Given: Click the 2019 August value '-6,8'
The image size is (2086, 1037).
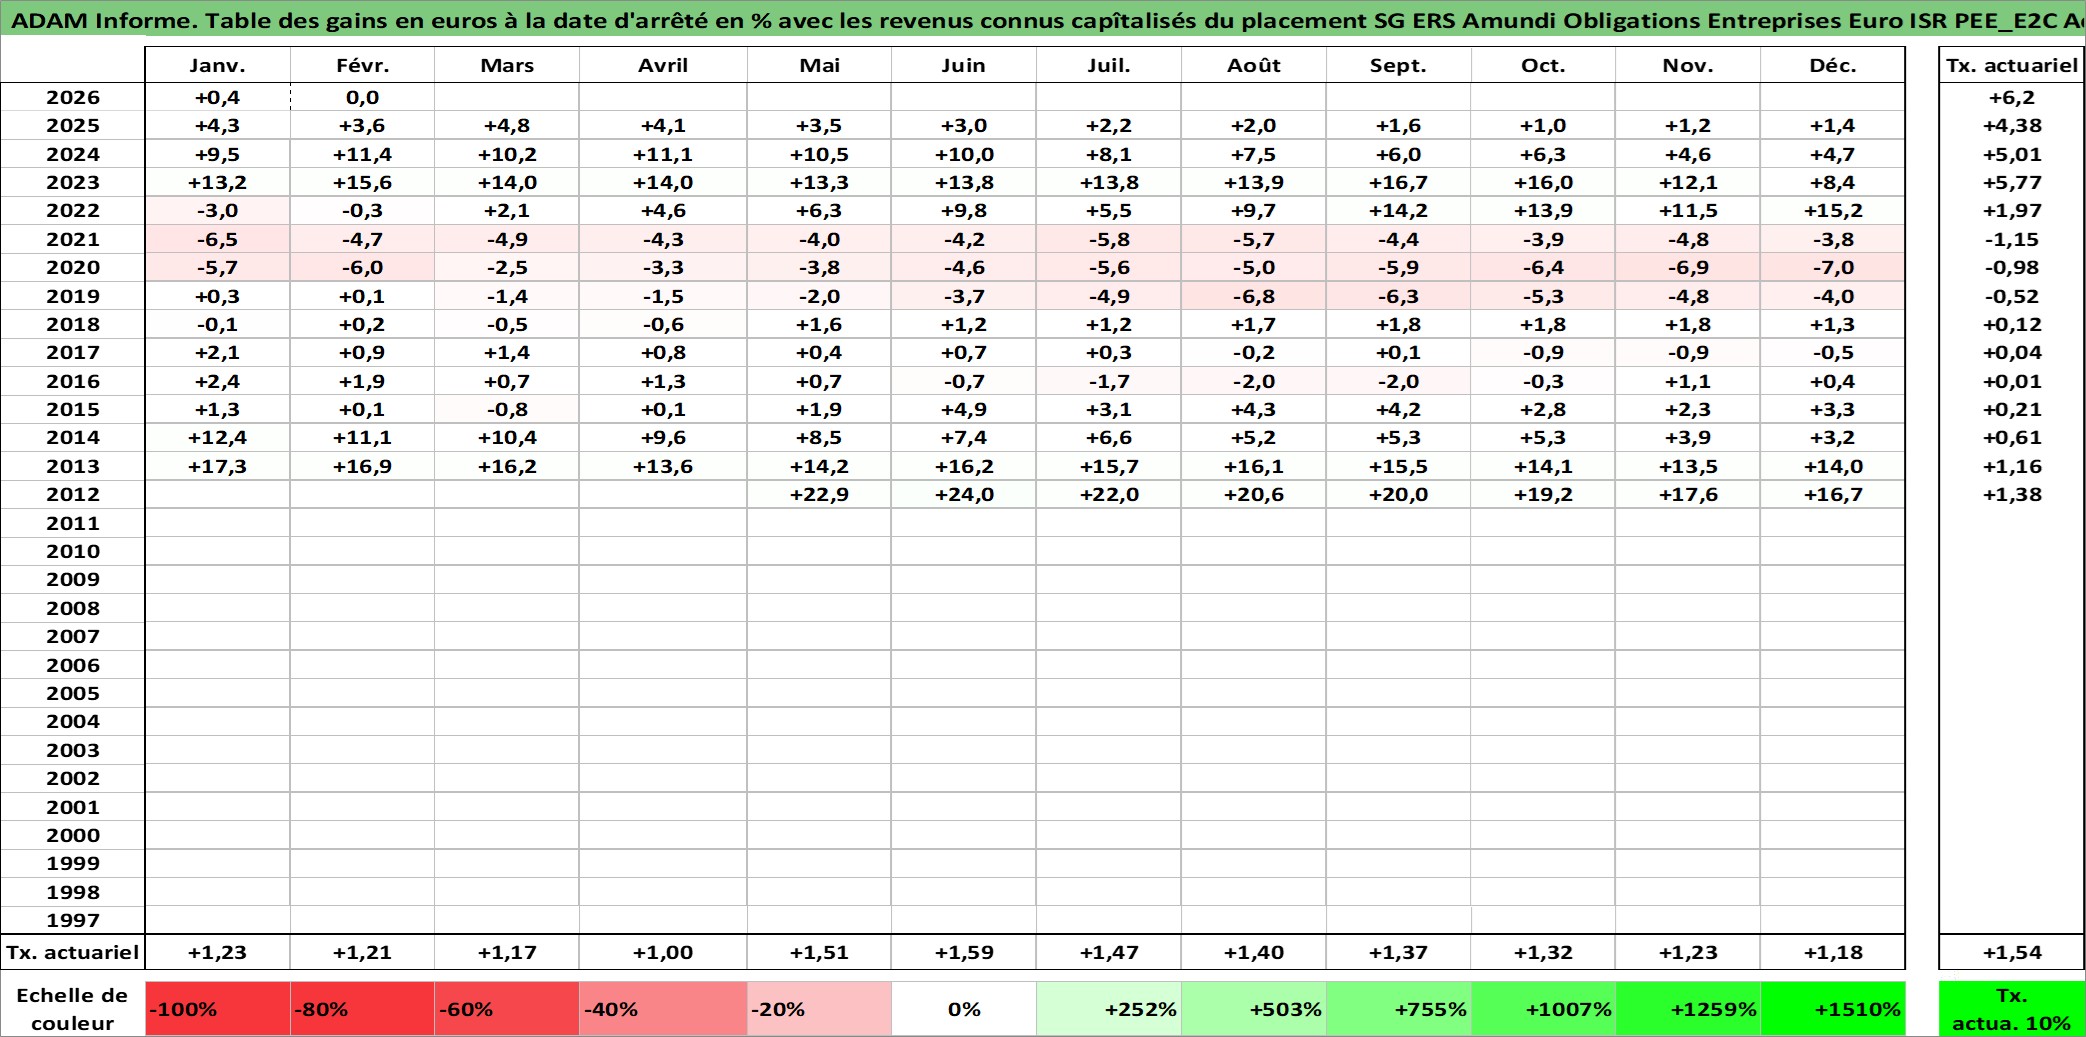Looking at the screenshot, I should pyautogui.click(x=1254, y=296).
